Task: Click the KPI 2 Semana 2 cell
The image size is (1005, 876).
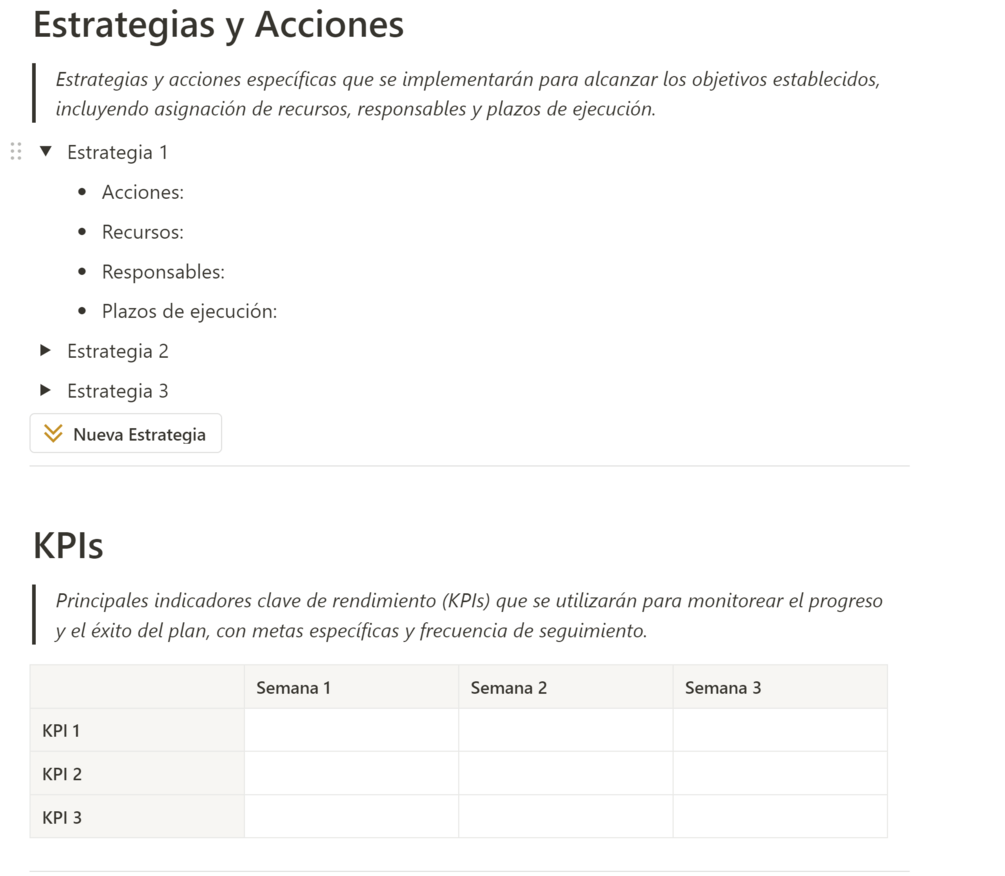Action: pos(565,774)
